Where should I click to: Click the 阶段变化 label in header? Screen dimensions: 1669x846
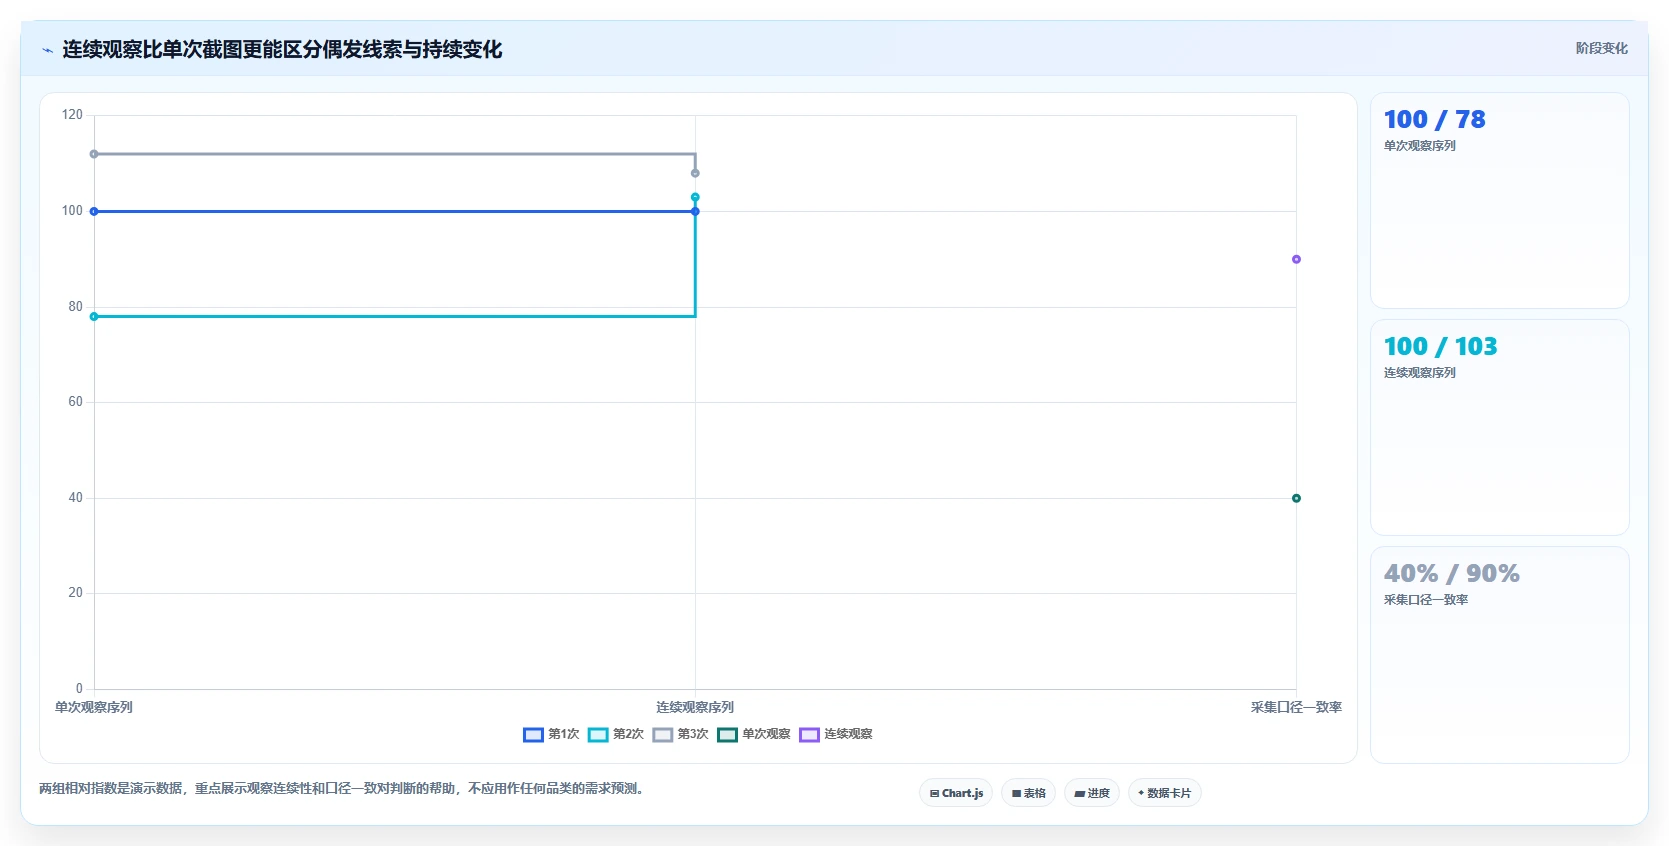pos(1602,48)
